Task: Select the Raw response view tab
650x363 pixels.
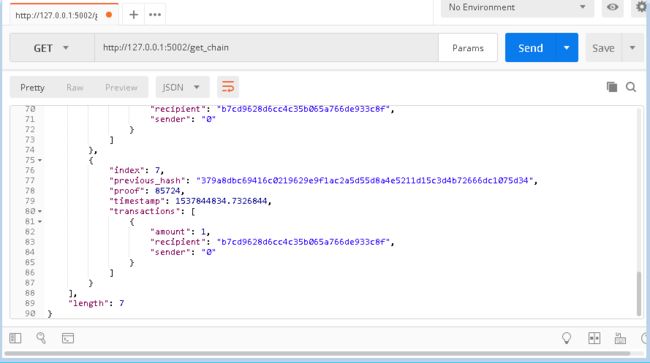Action: 75,87
